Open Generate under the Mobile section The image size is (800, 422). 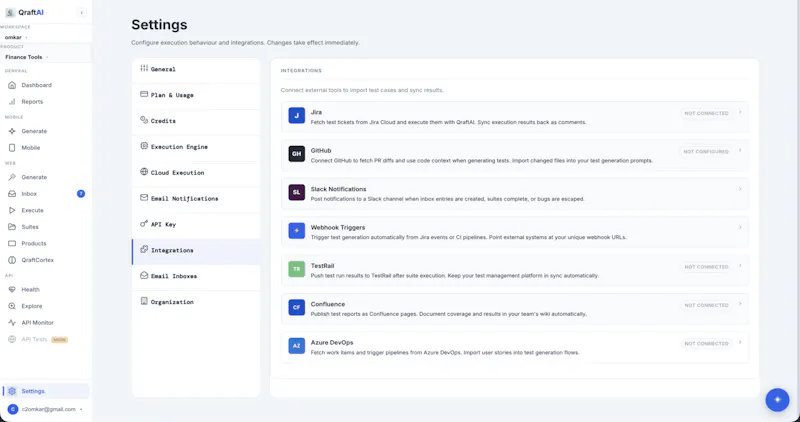pyautogui.click(x=46, y=131)
